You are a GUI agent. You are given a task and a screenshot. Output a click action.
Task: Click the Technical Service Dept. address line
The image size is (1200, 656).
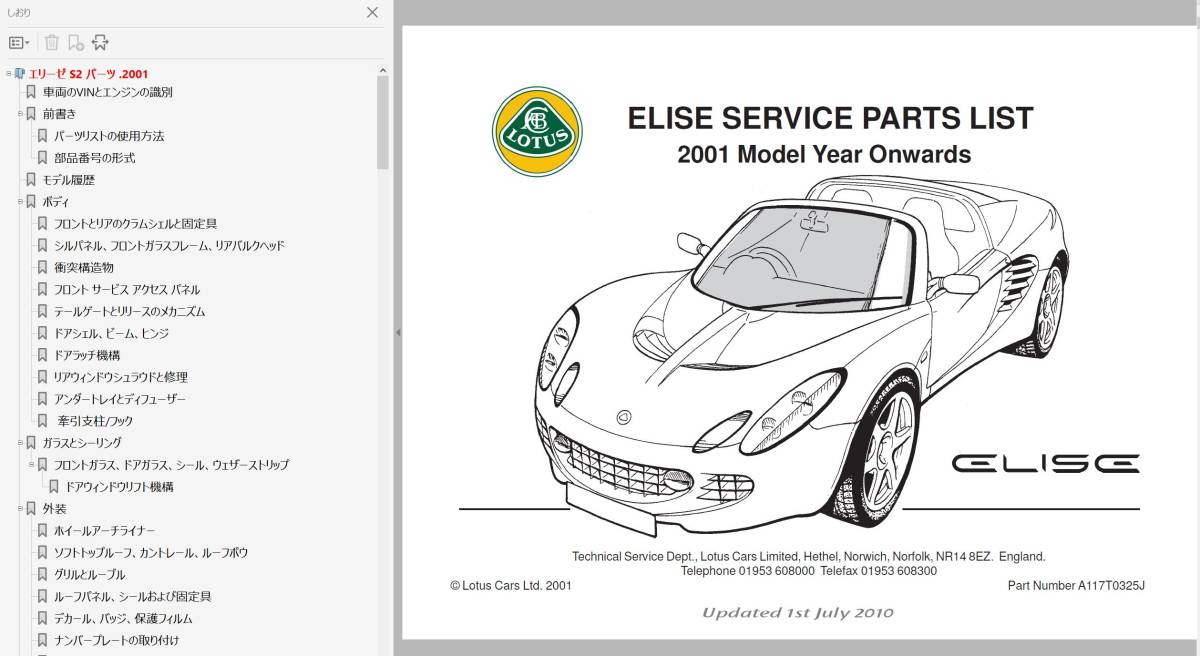pos(808,557)
